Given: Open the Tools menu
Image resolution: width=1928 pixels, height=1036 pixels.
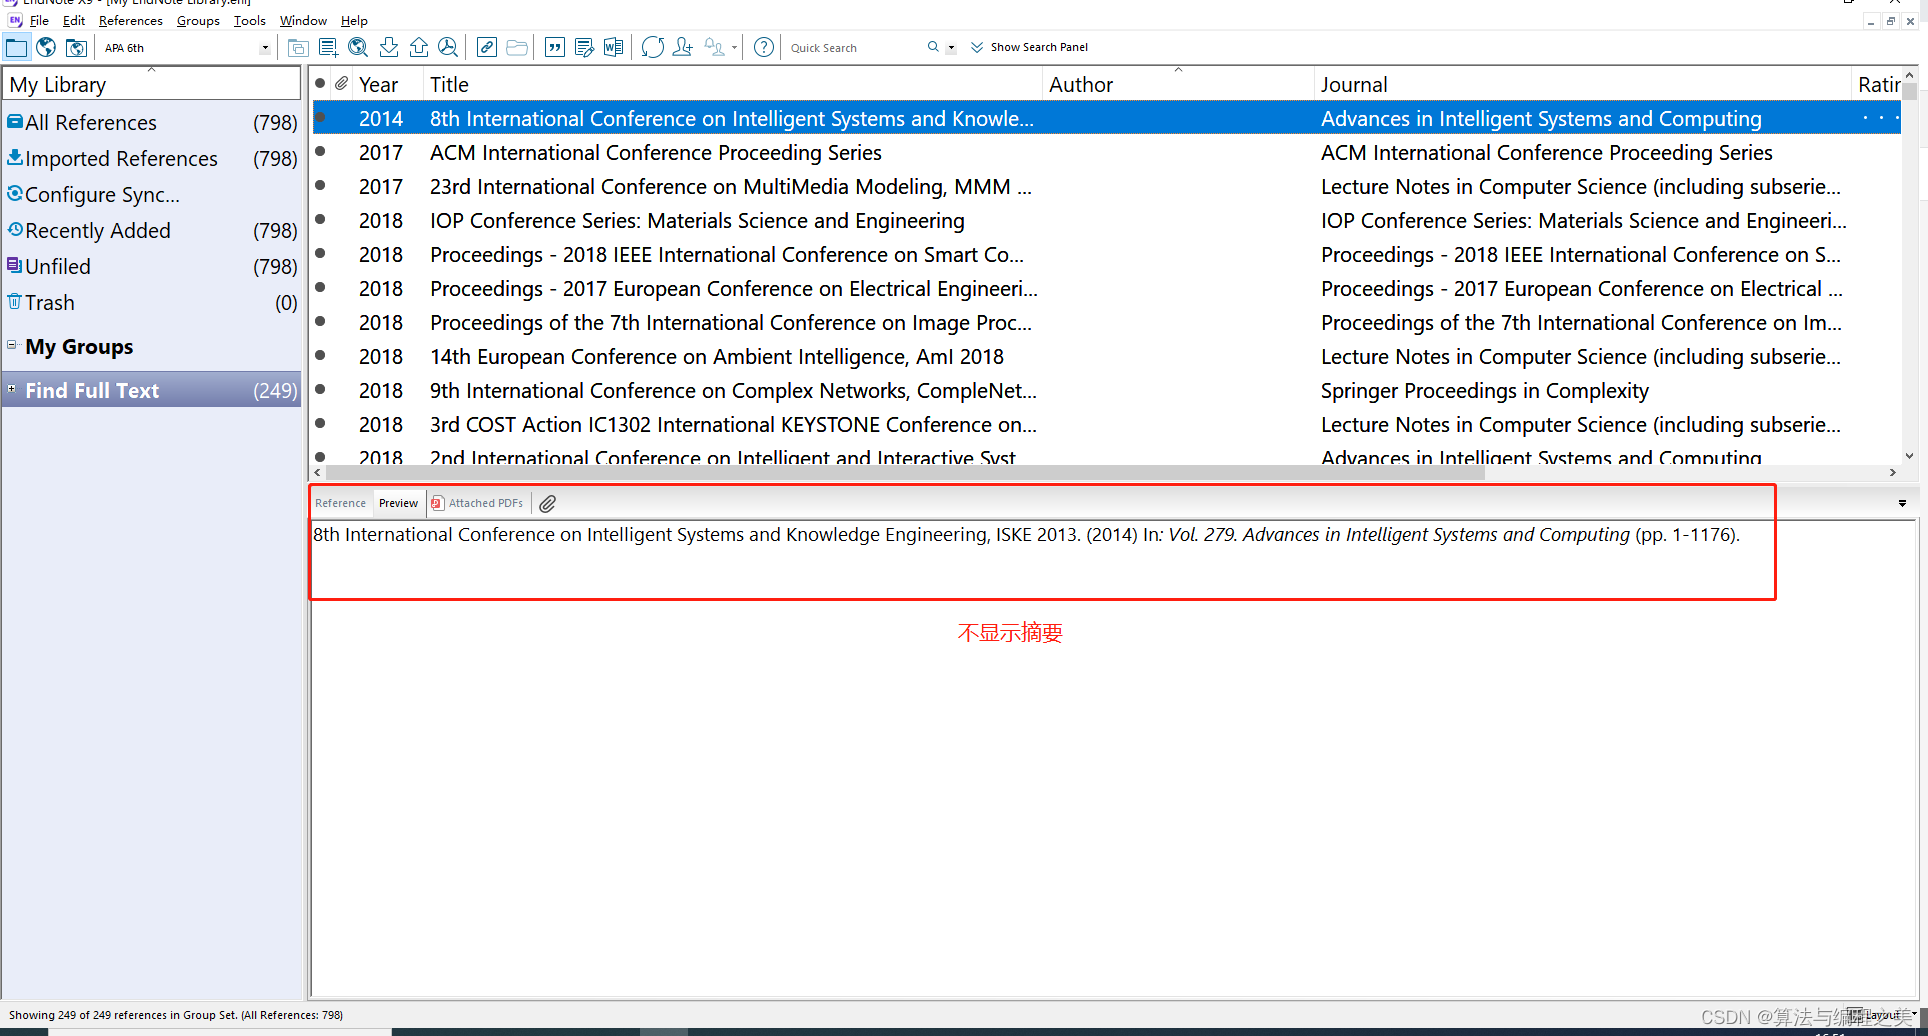Looking at the screenshot, I should coord(250,20).
